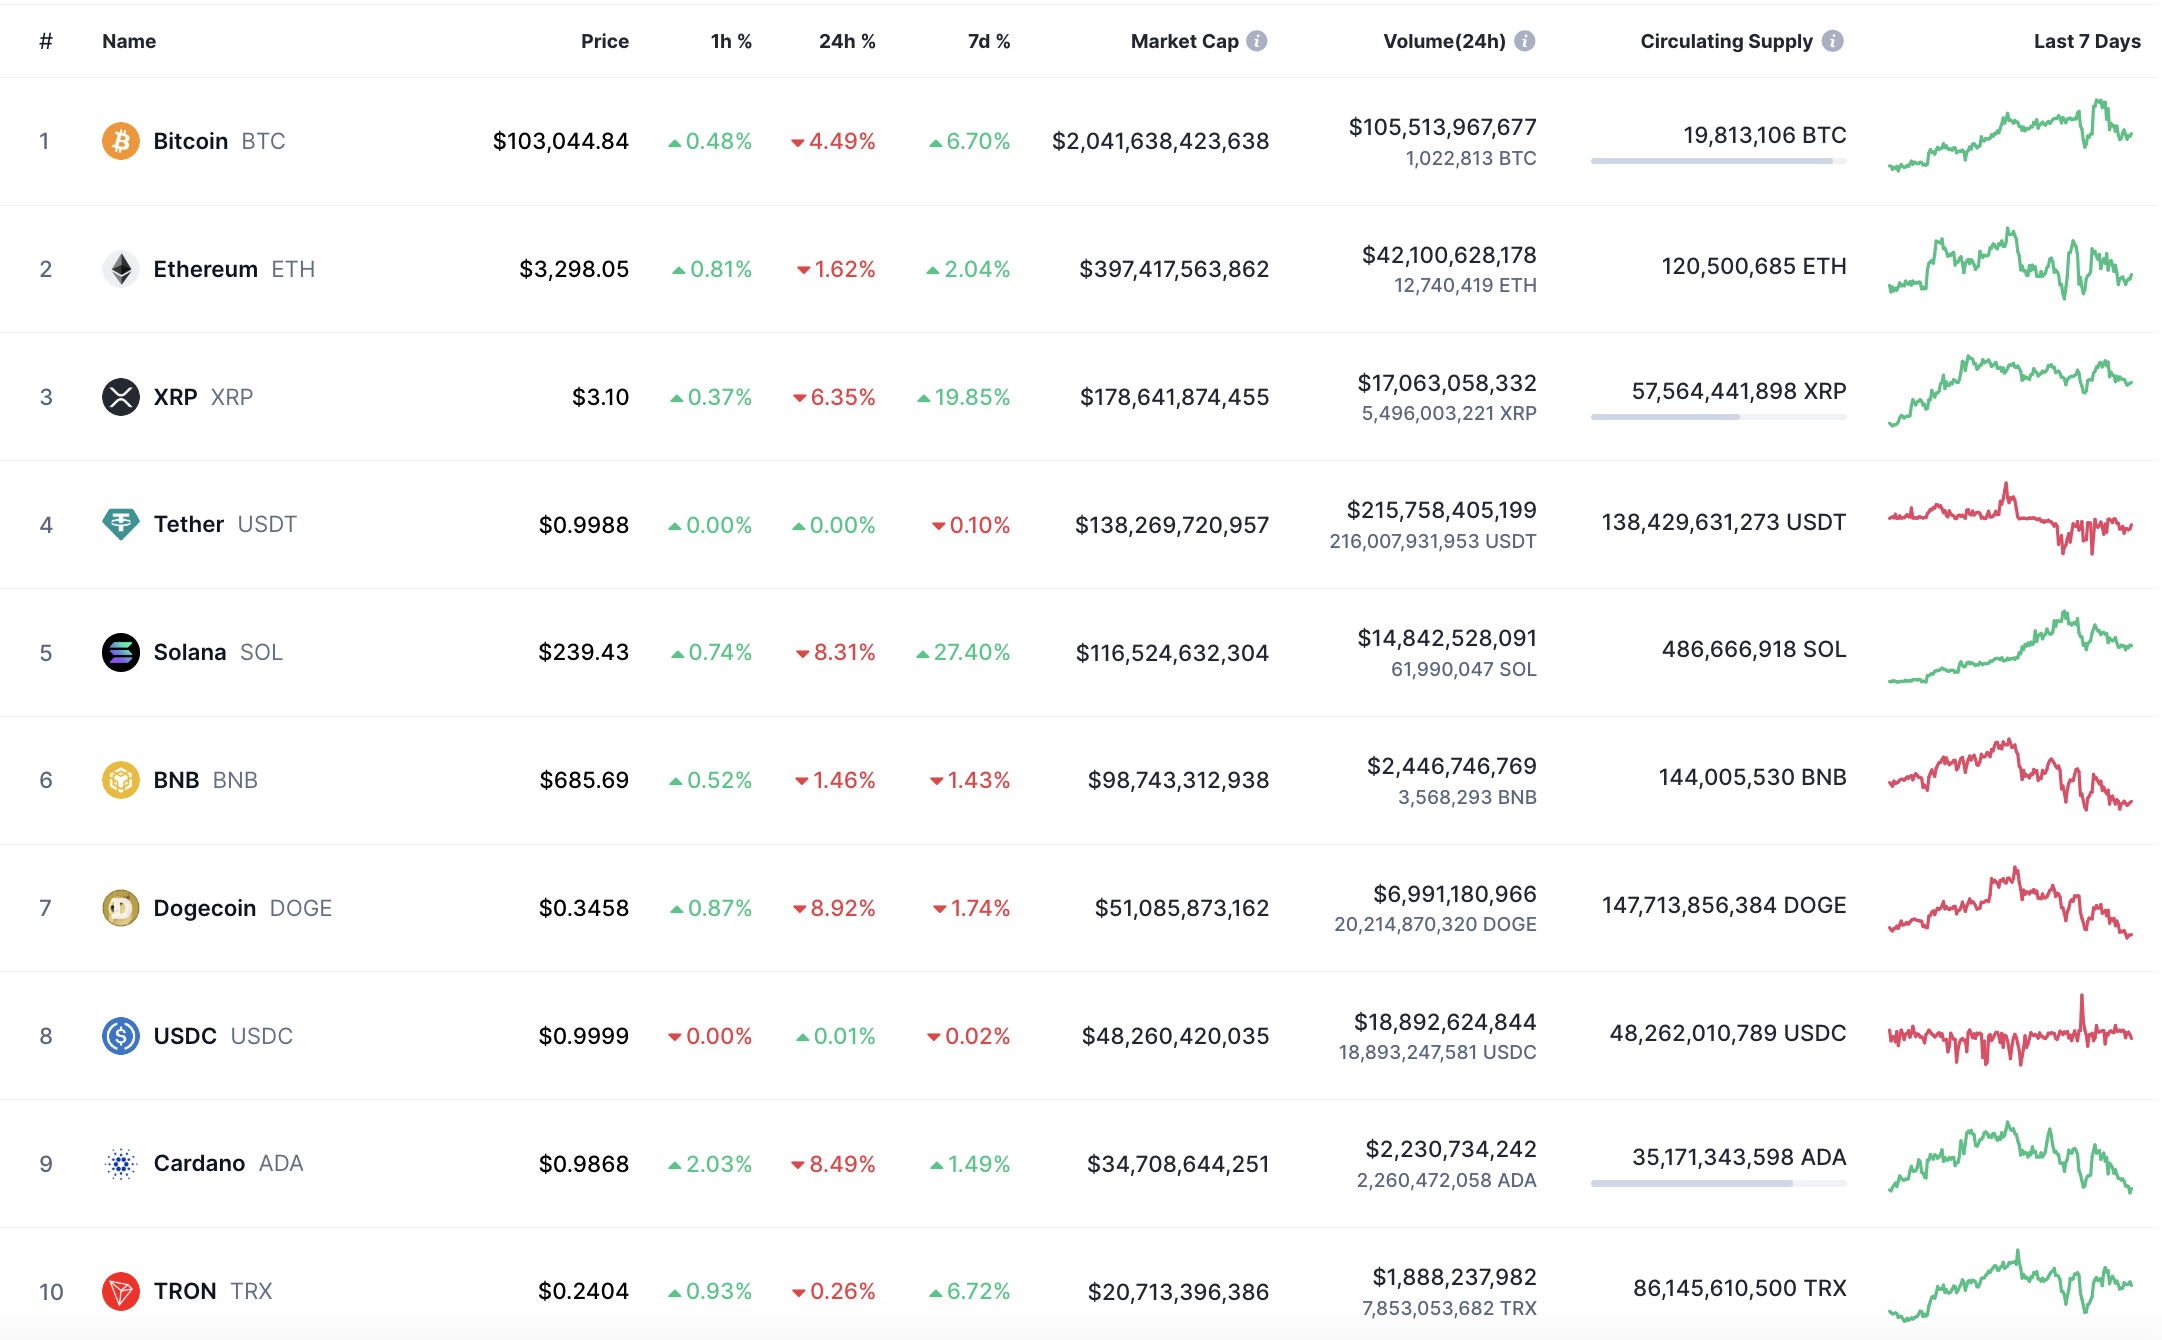Screen dimensions: 2162x1340
Task: Click the Bitcoin coin logo icon
Action: click(x=121, y=141)
